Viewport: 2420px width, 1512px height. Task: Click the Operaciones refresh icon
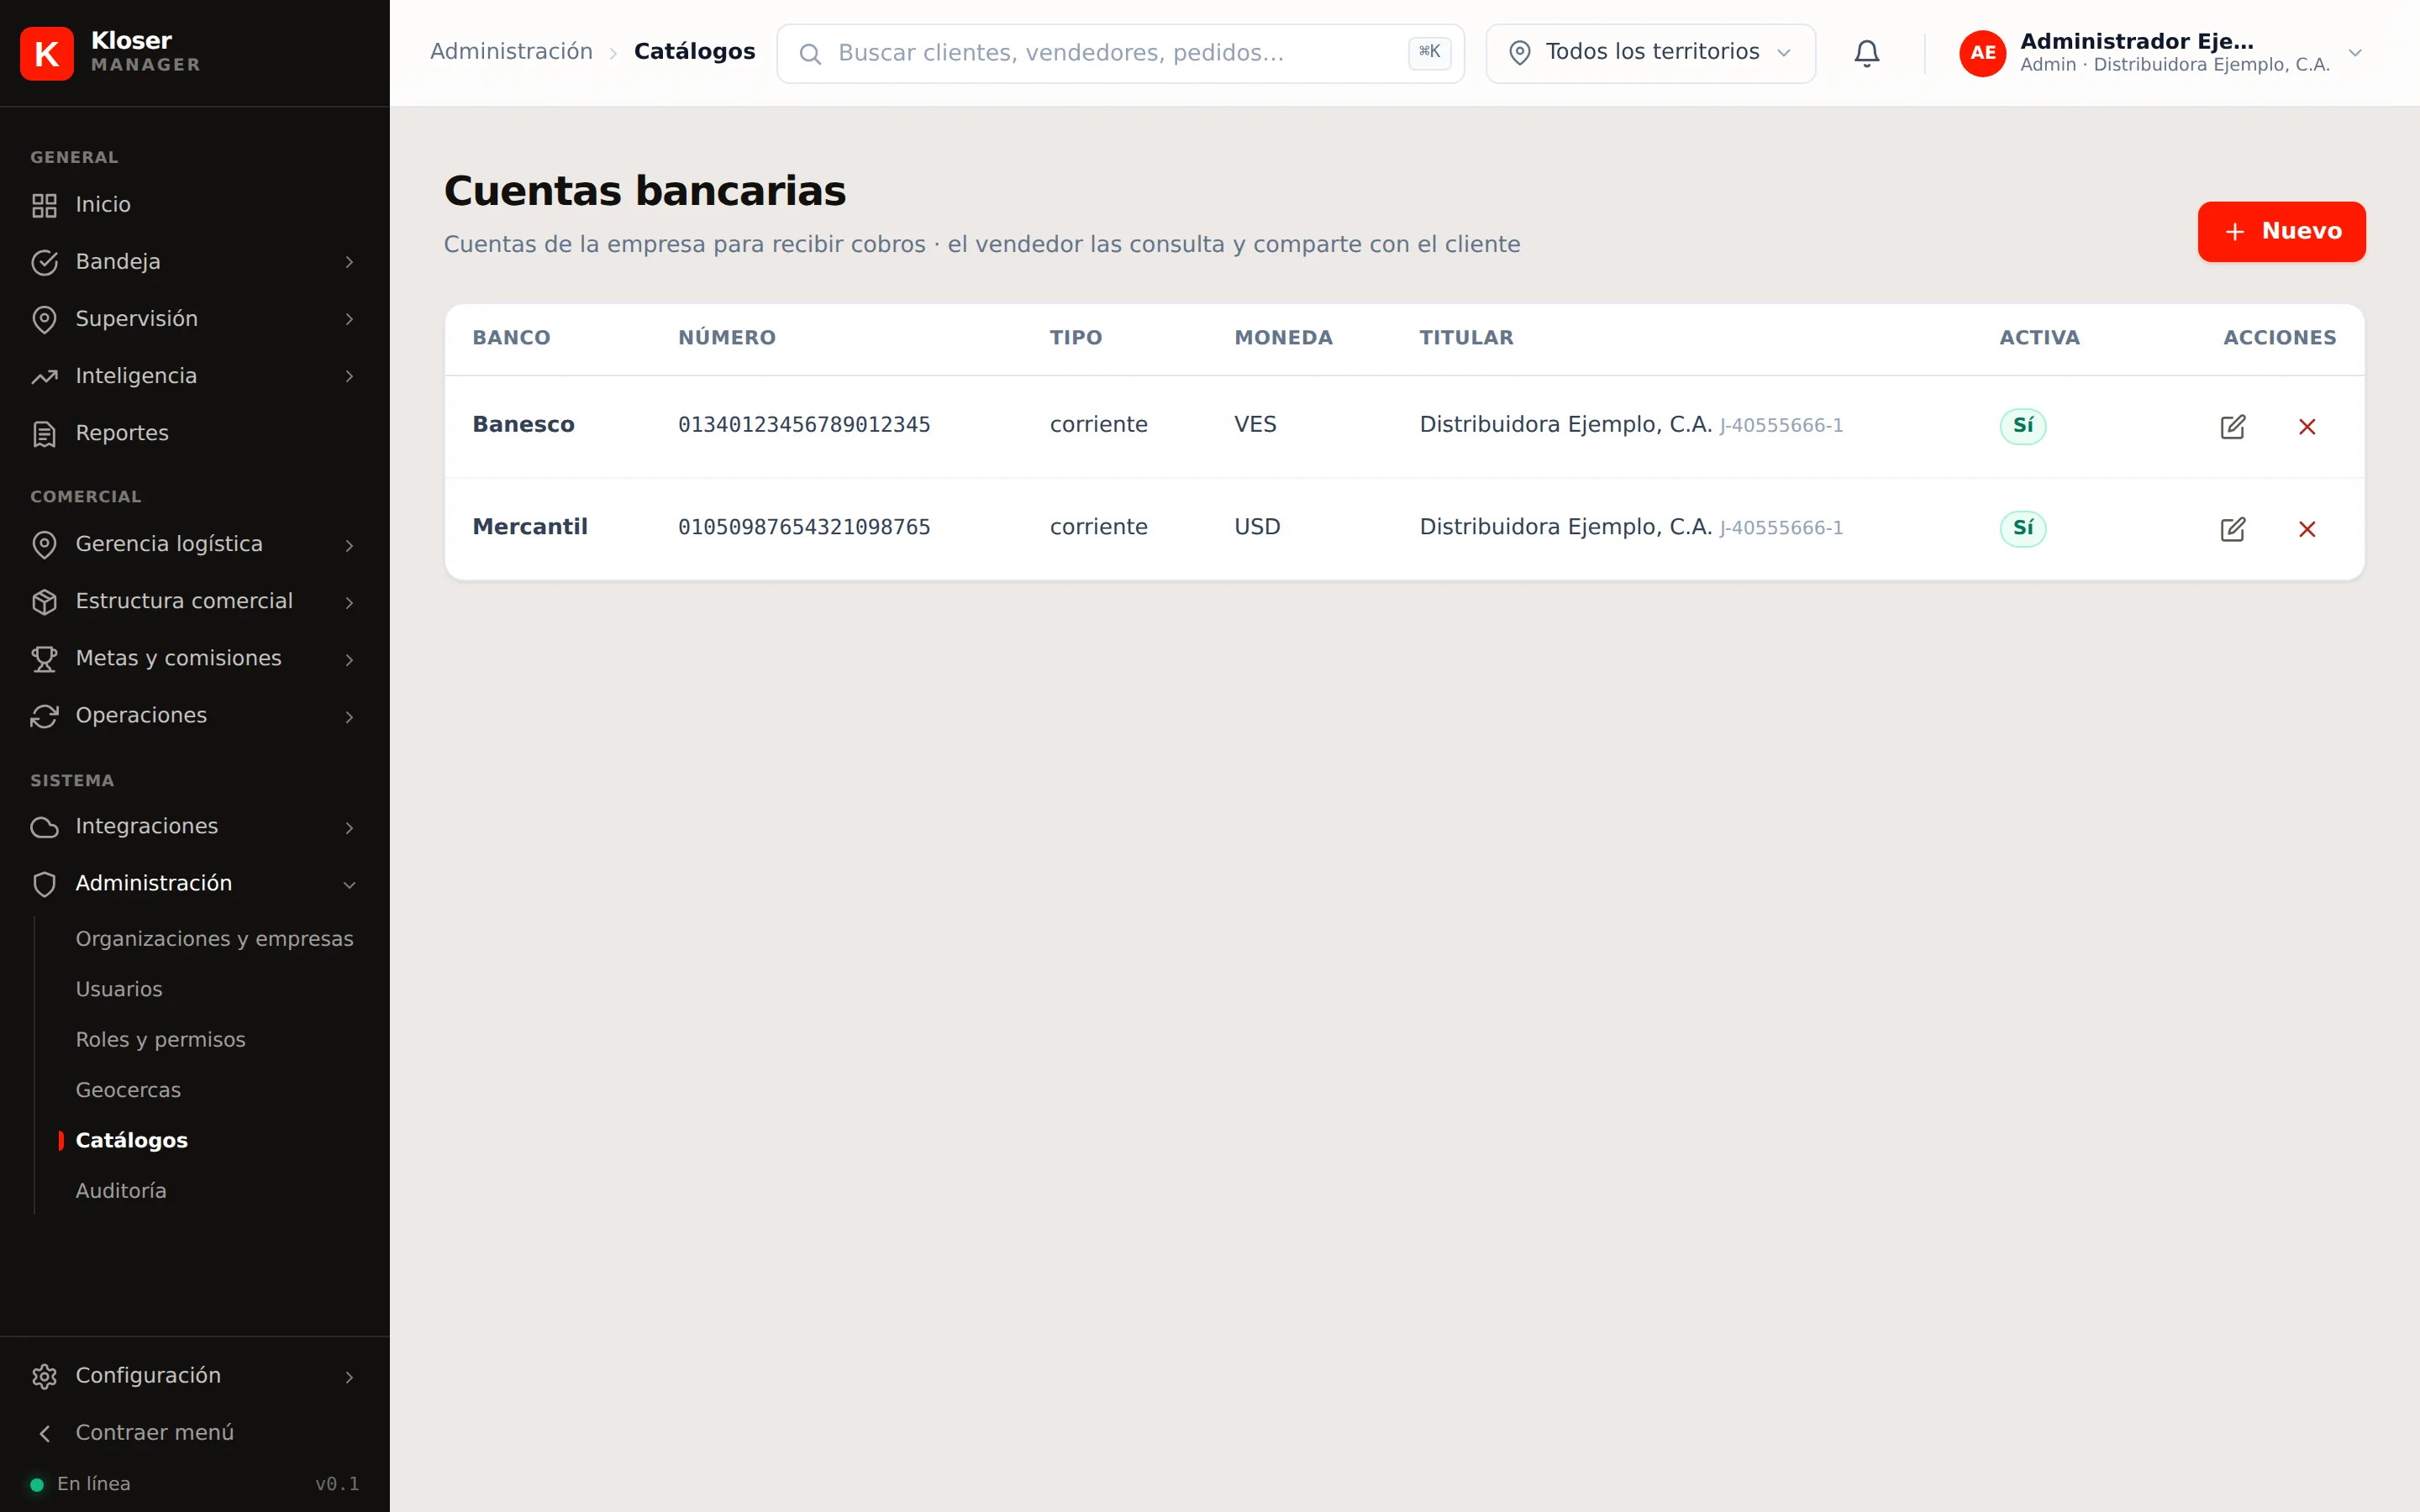coord(44,716)
